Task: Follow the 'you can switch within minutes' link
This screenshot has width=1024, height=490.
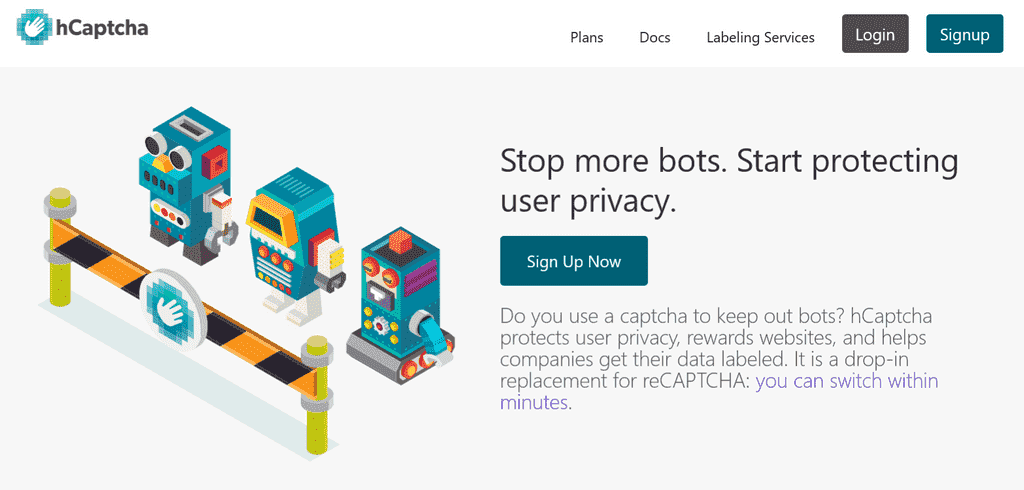Action: (720, 391)
